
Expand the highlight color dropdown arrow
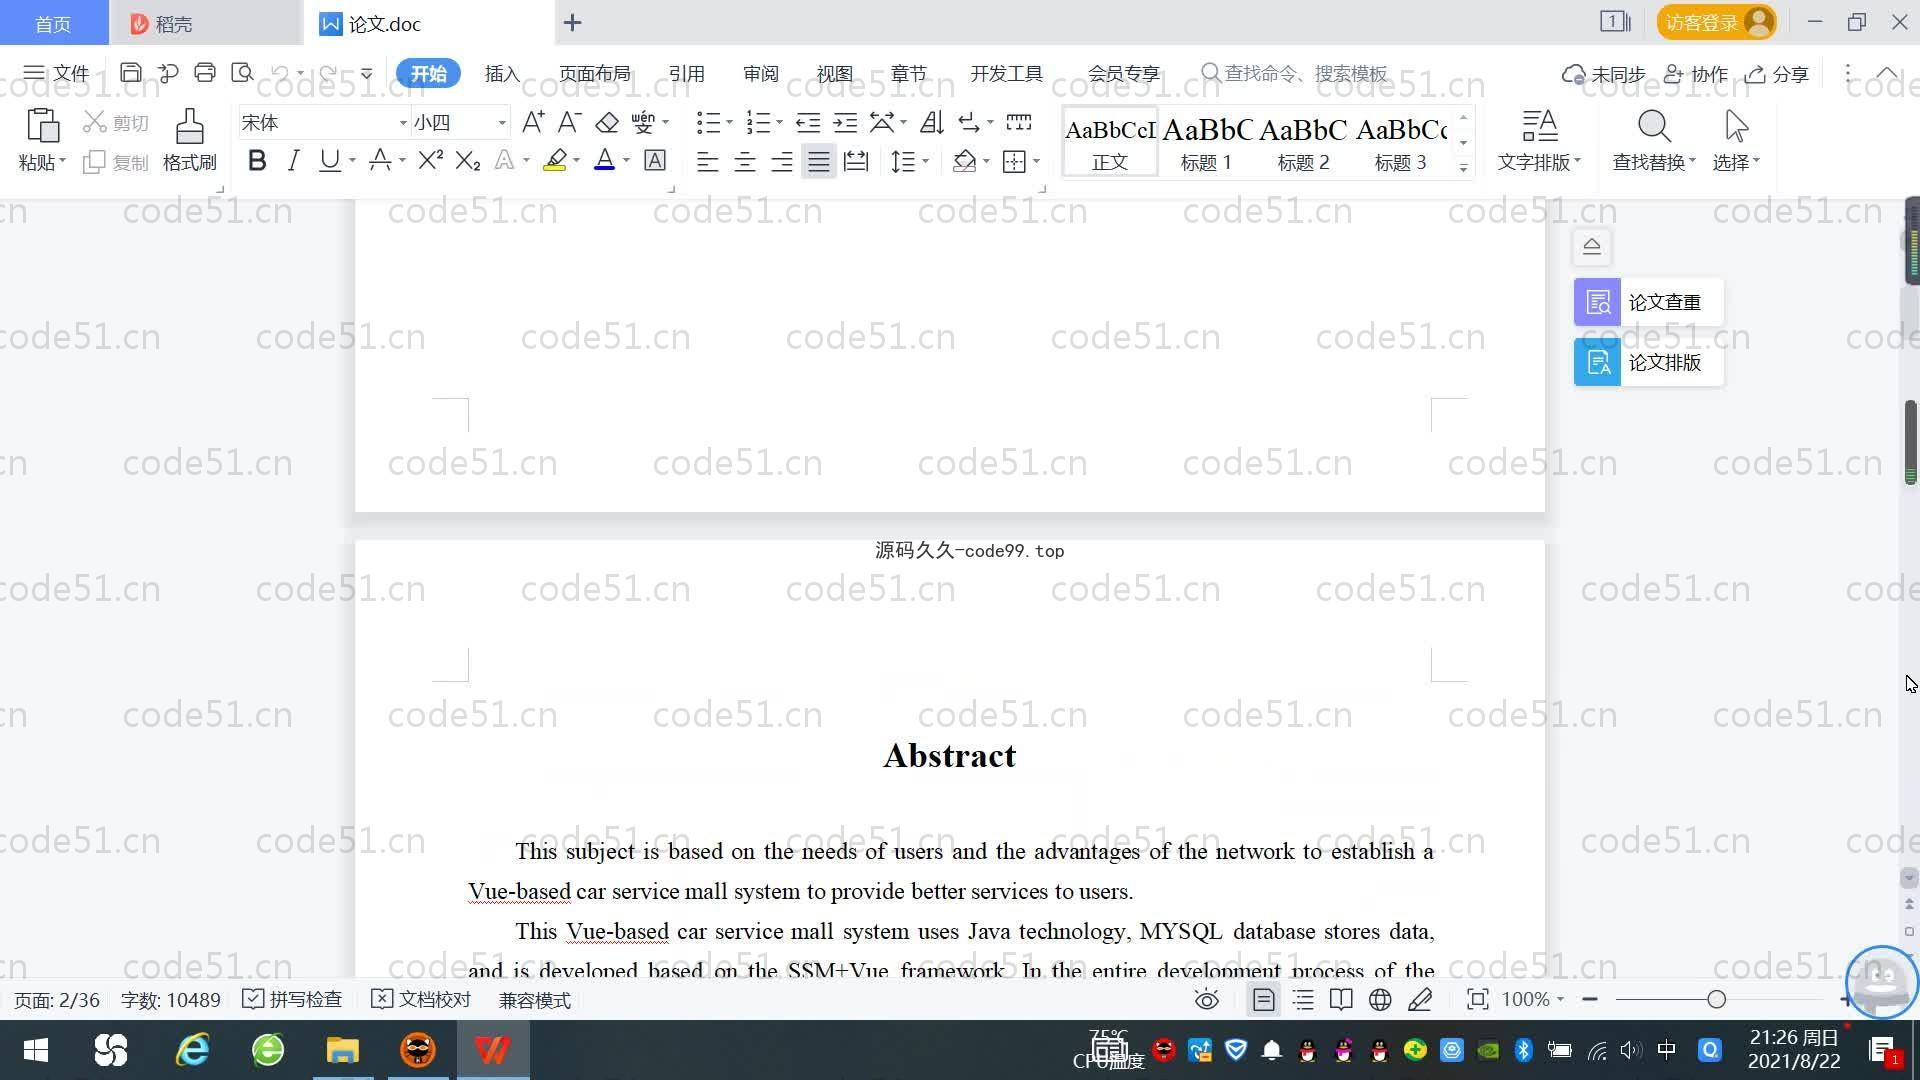click(x=576, y=161)
